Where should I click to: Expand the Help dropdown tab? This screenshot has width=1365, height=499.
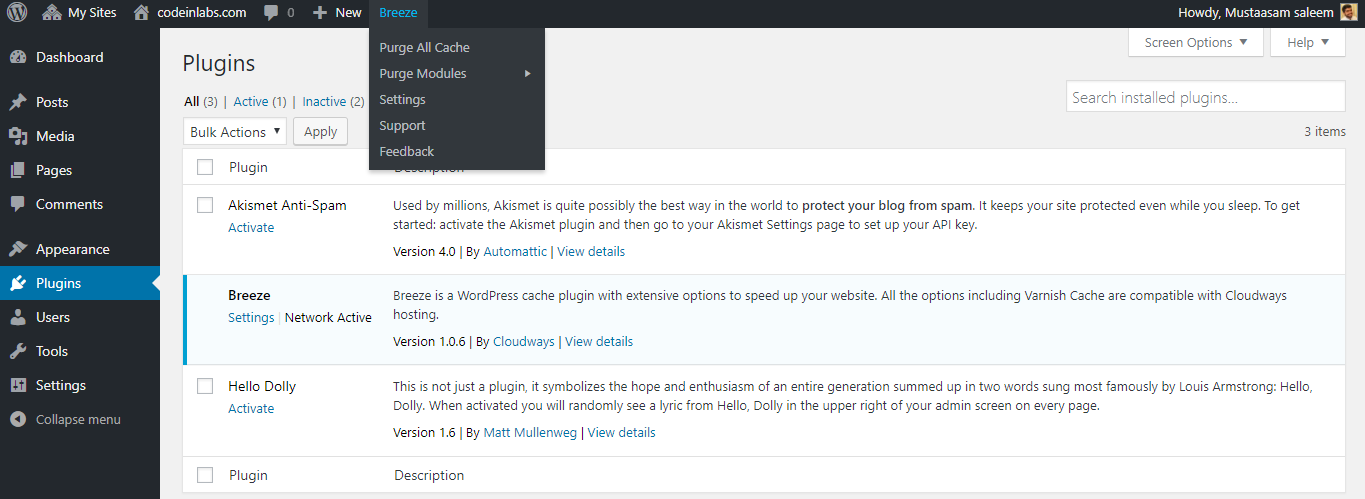point(1308,42)
